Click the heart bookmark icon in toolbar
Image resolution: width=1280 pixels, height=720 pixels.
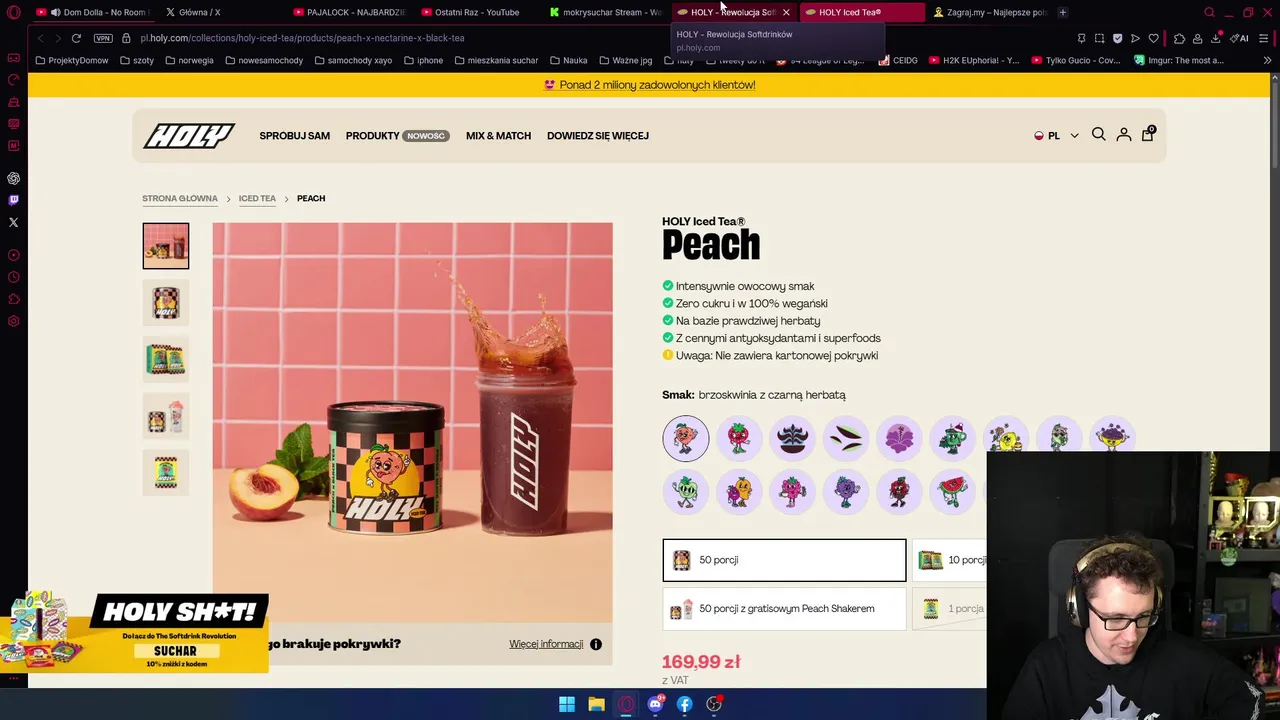[1153, 38]
